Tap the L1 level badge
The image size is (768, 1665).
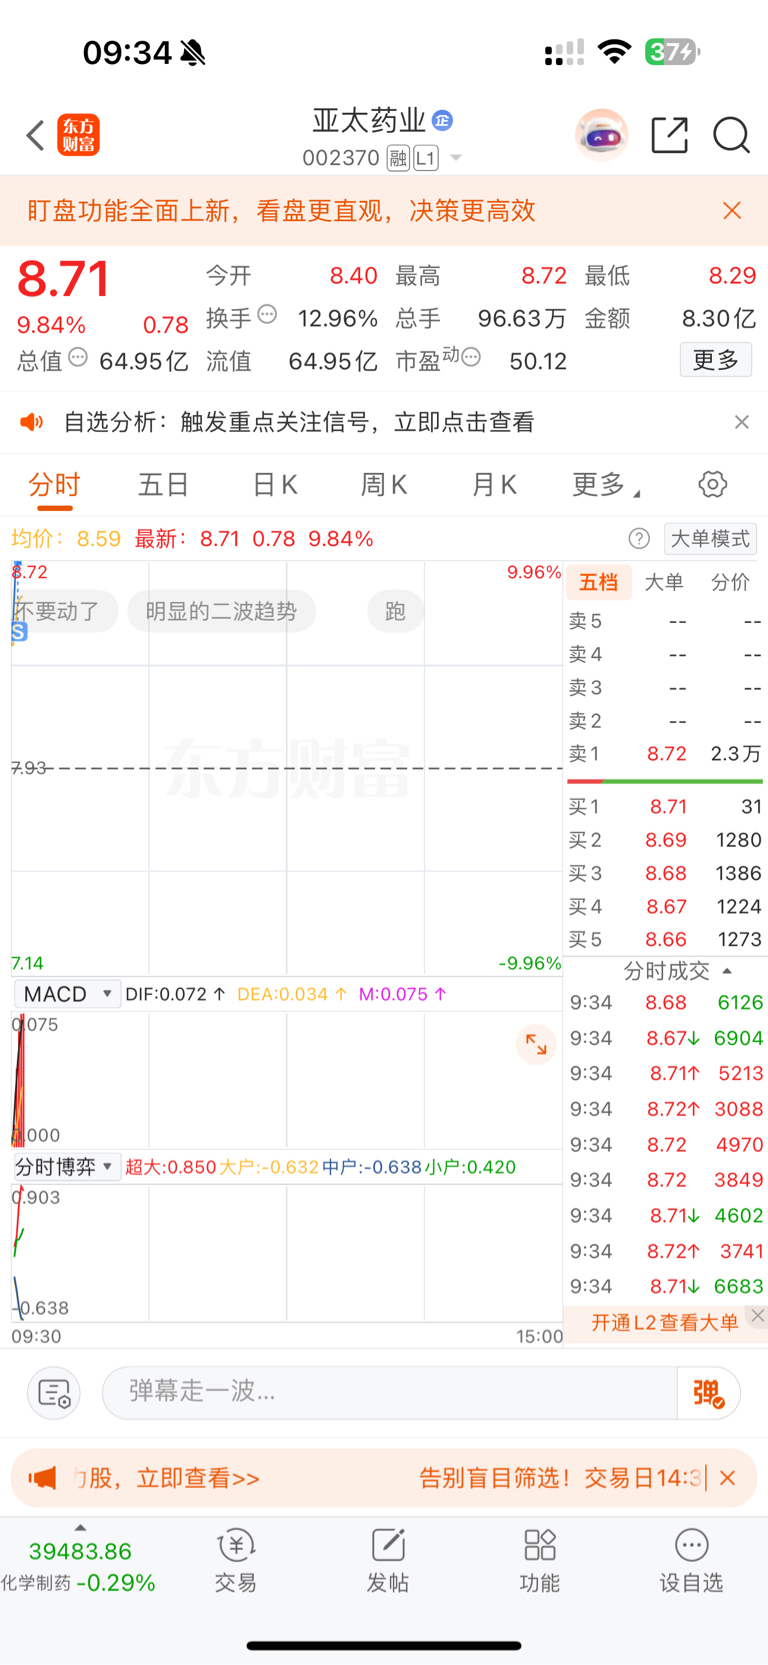point(426,158)
